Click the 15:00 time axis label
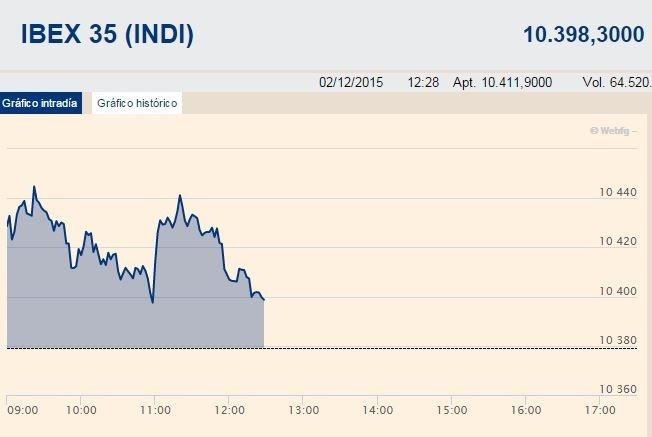The image size is (652, 437). (452, 410)
